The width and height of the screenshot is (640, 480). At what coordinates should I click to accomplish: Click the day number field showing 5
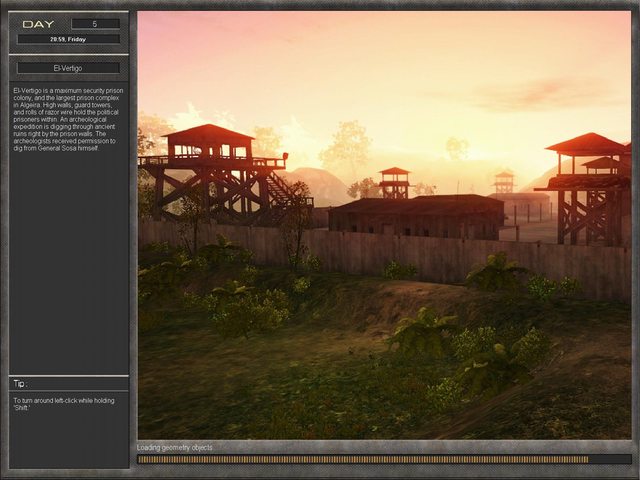click(96, 24)
